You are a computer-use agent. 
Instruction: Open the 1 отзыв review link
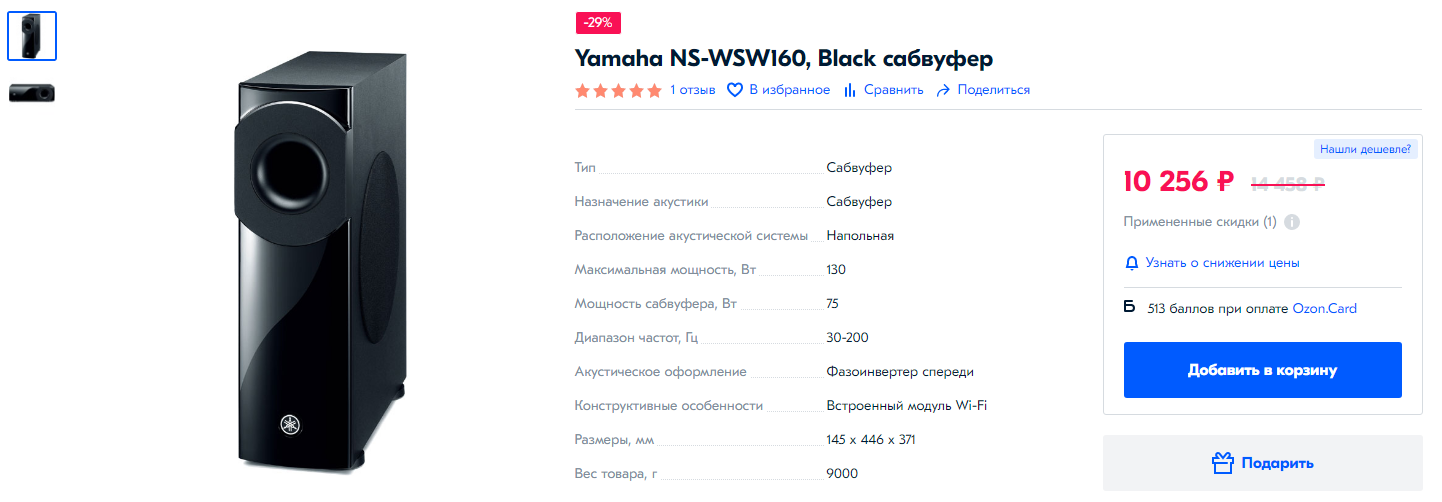[692, 90]
